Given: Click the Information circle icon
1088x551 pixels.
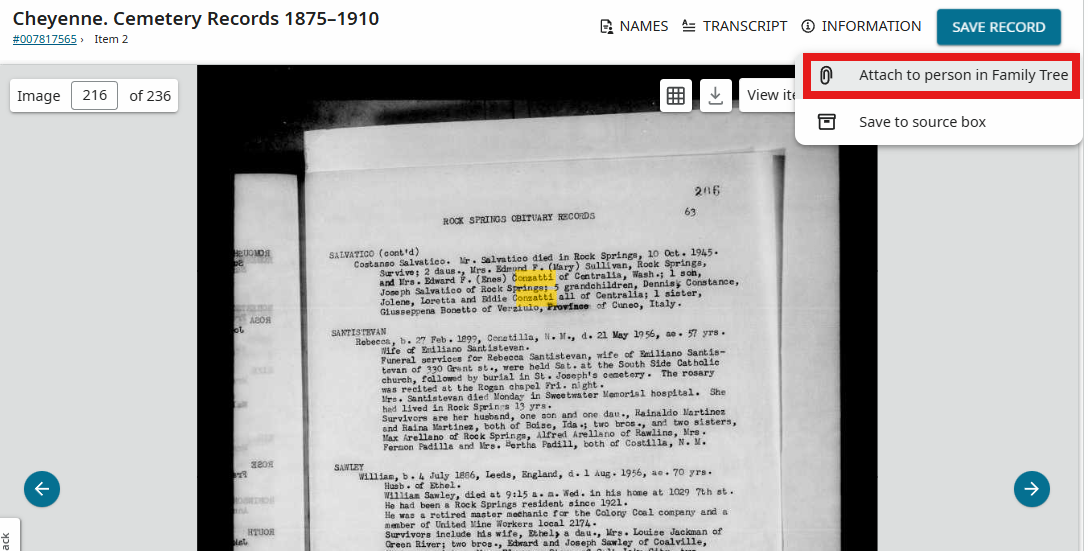Looking at the screenshot, I should coord(808,26).
